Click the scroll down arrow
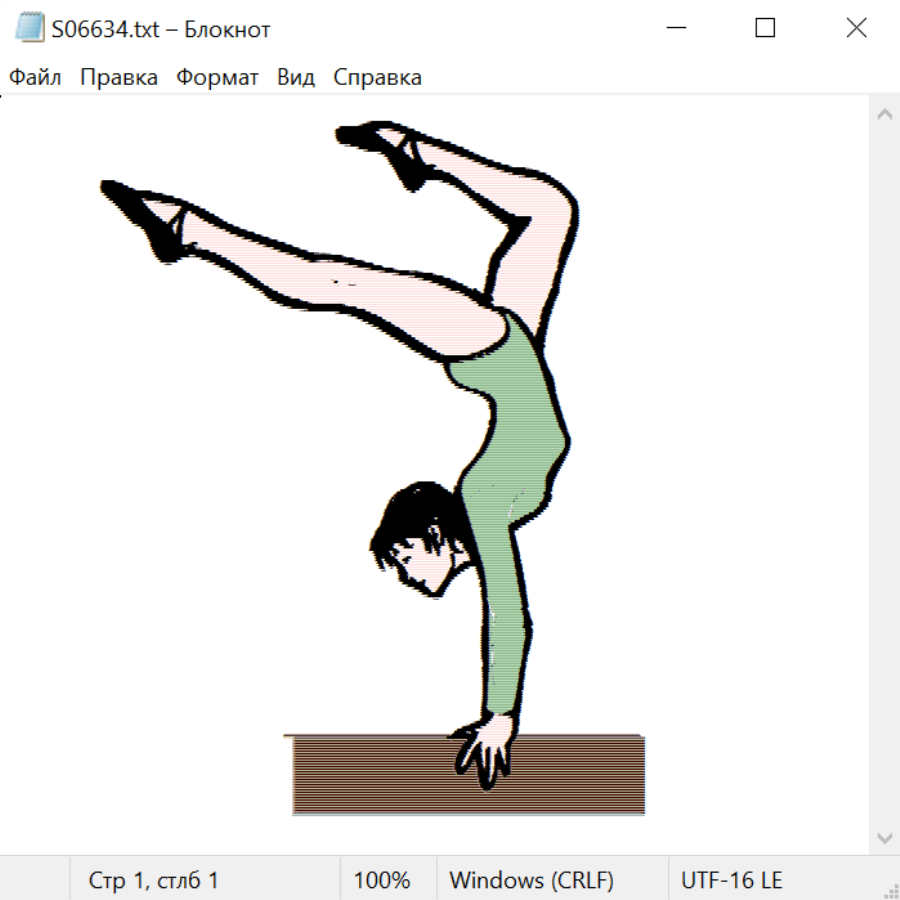 tap(884, 836)
